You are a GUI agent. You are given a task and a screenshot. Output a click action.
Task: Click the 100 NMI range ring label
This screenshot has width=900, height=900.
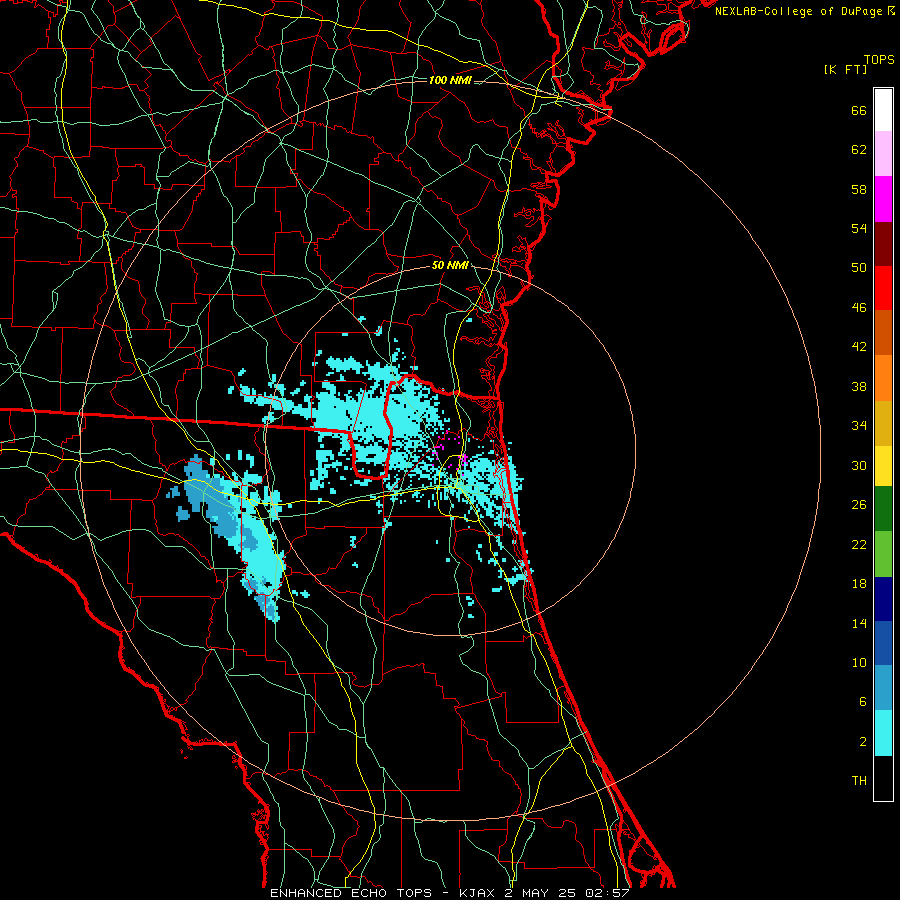[450, 80]
